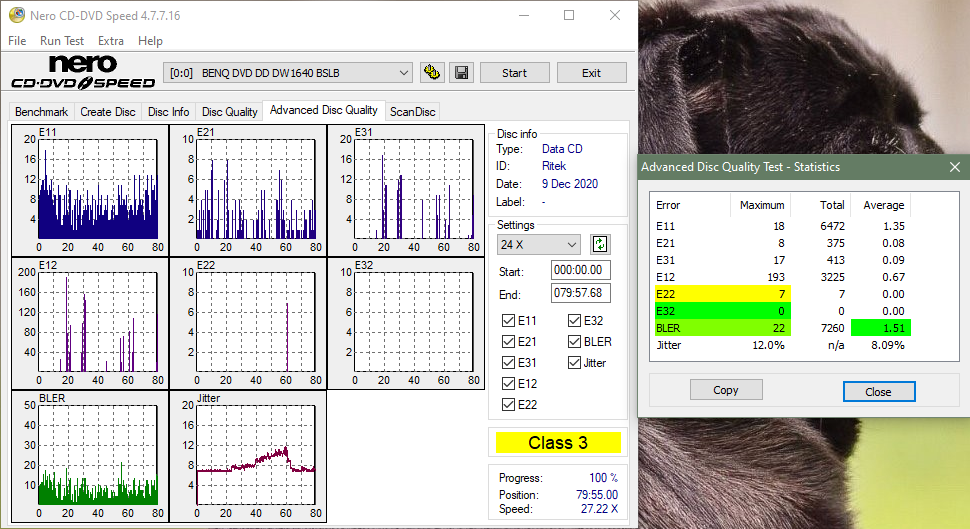Click the Average column header
The height and width of the screenshot is (529, 970).
[x=883, y=205]
